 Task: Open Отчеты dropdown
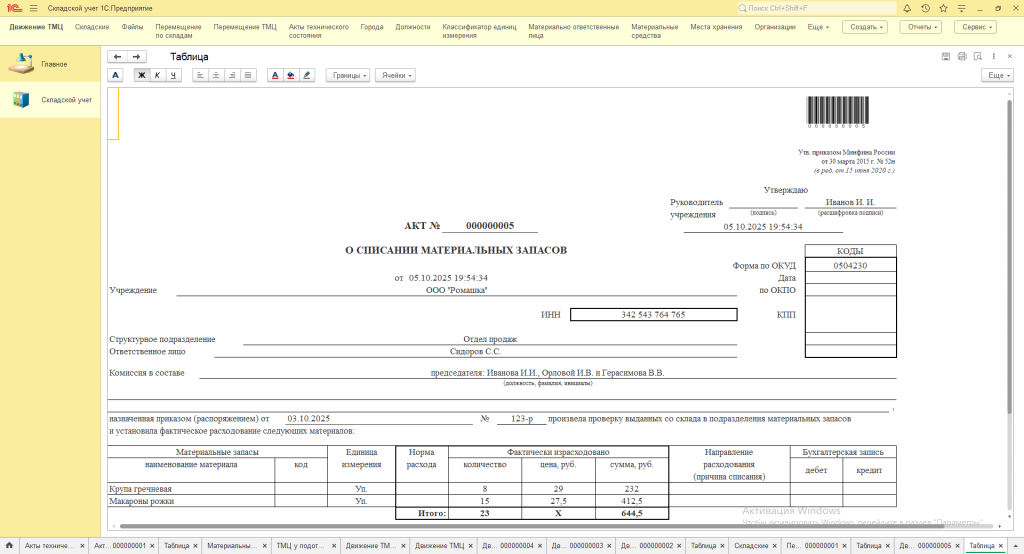click(922, 27)
